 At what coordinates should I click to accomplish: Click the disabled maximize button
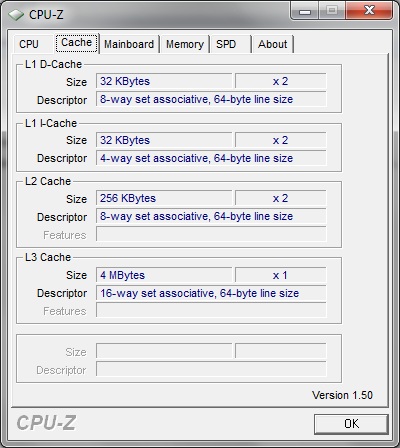tap(332, 11)
